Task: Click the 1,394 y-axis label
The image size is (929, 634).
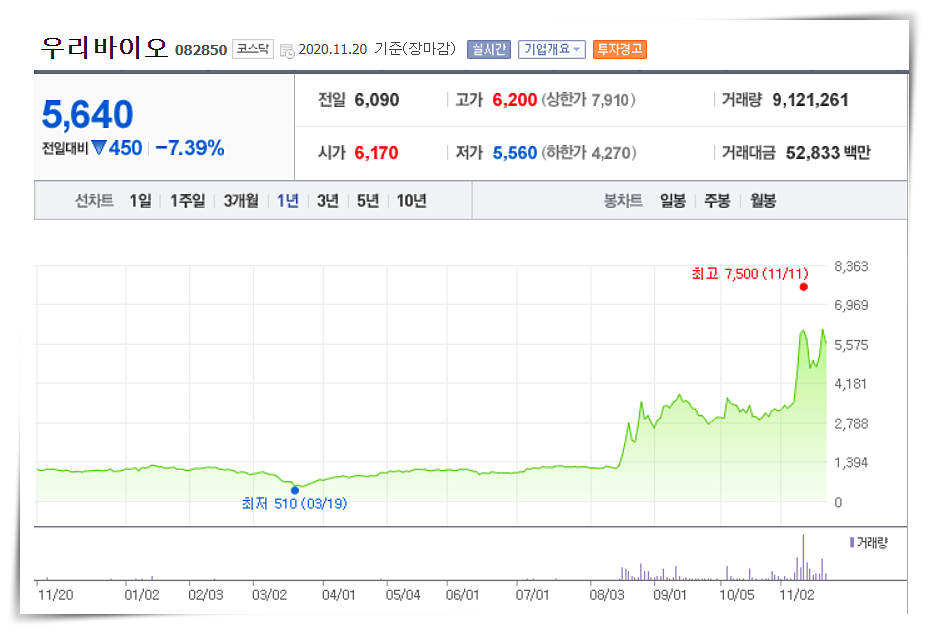Action: 851,463
